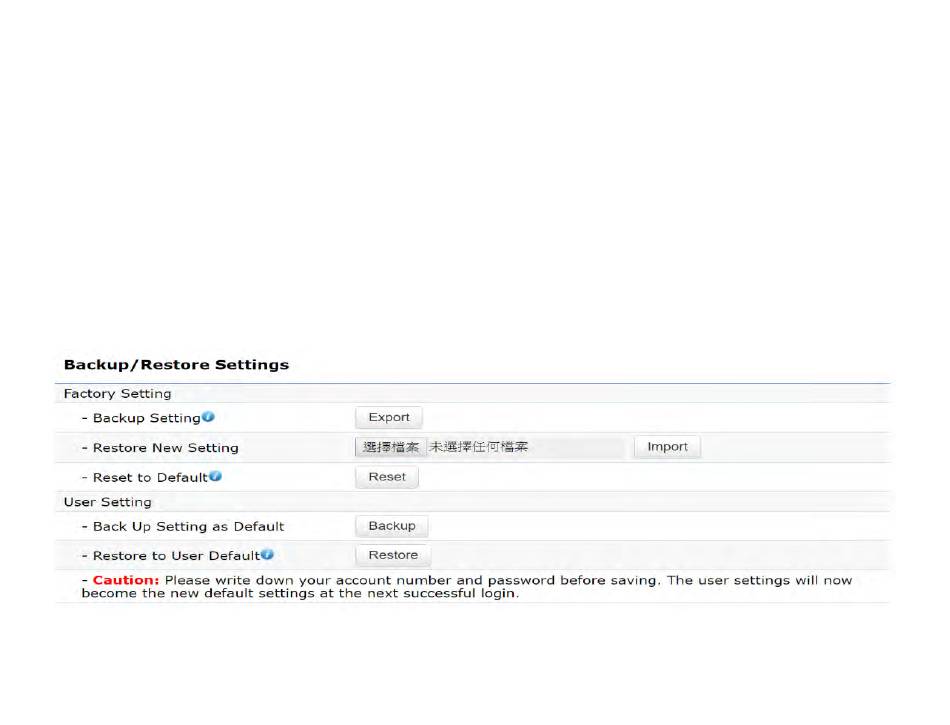This screenshot has height=725, width=950.
Task: Click the Reset button for Reset to Default
Action: pyautogui.click(x=387, y=477)
